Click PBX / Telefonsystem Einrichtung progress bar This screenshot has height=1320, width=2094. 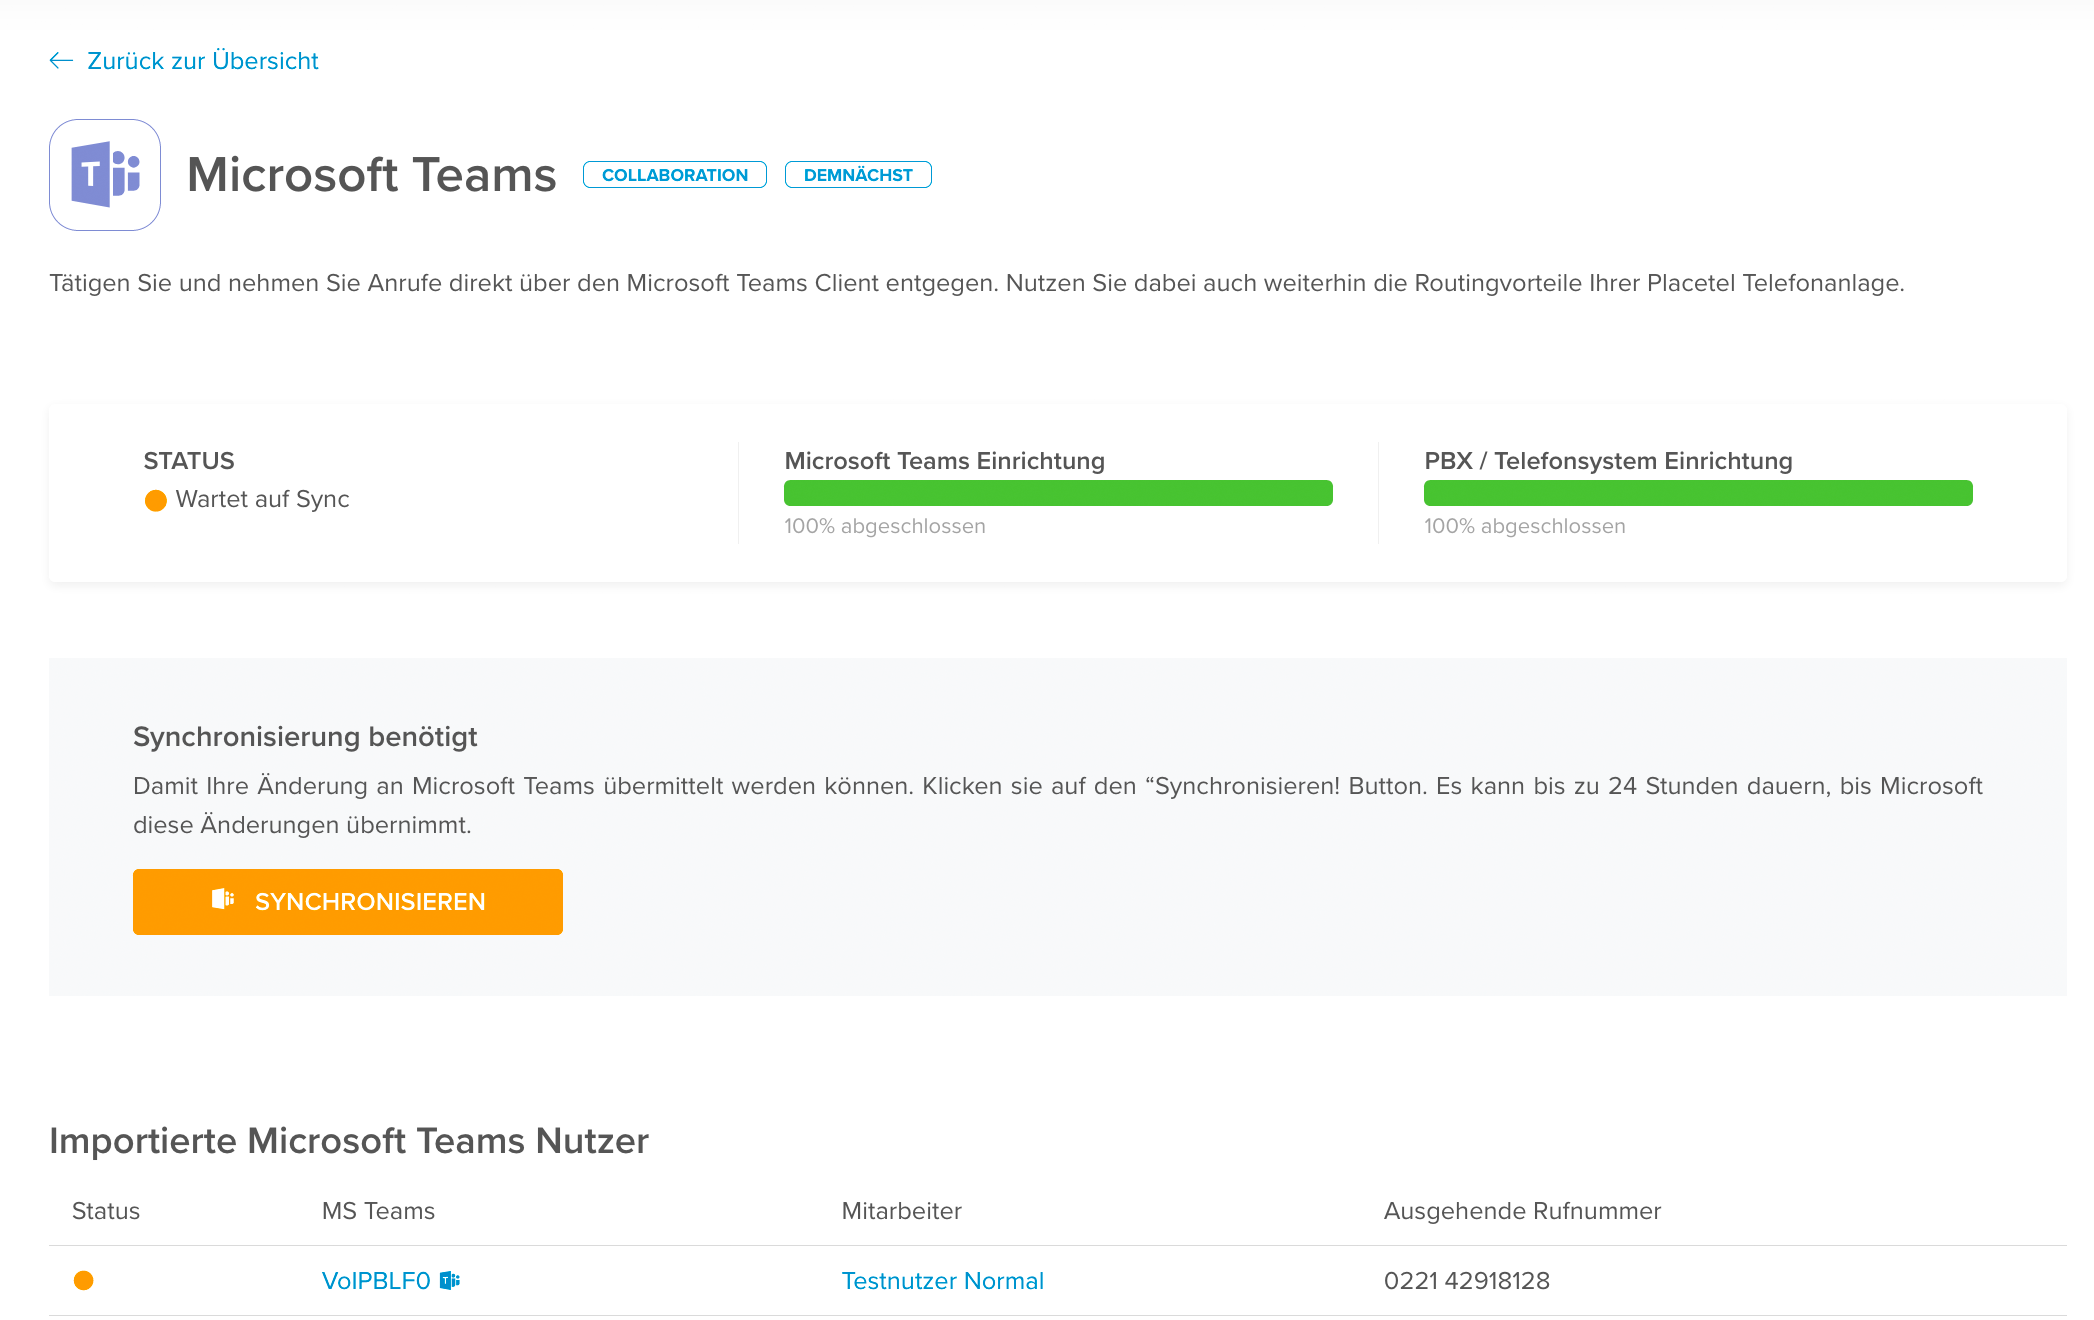point(1698,493)
